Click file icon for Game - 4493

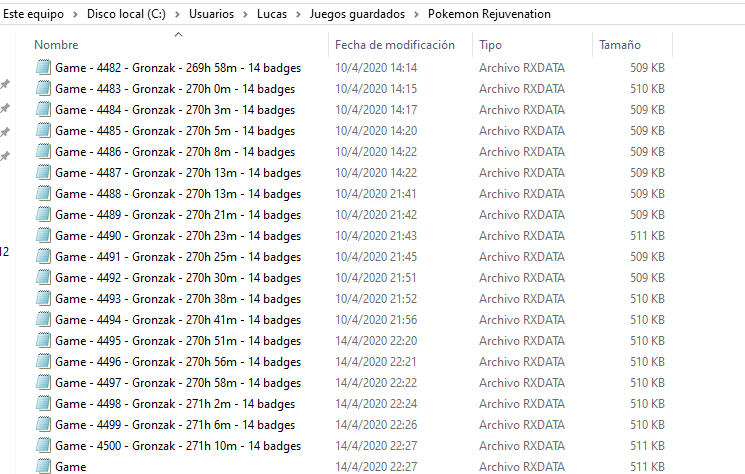(43, 298)
